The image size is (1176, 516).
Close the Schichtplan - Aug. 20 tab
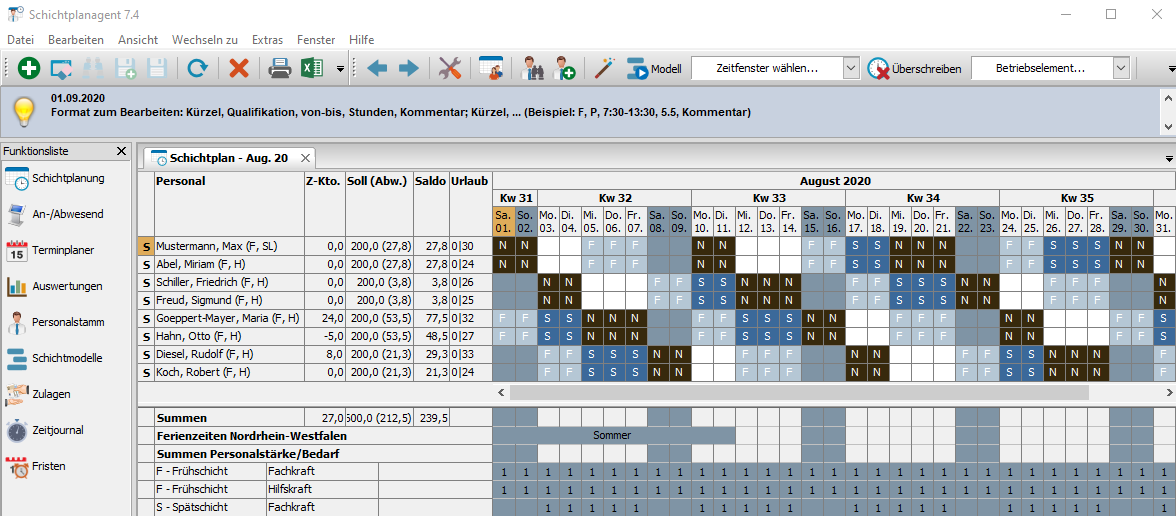pos(304,158)
